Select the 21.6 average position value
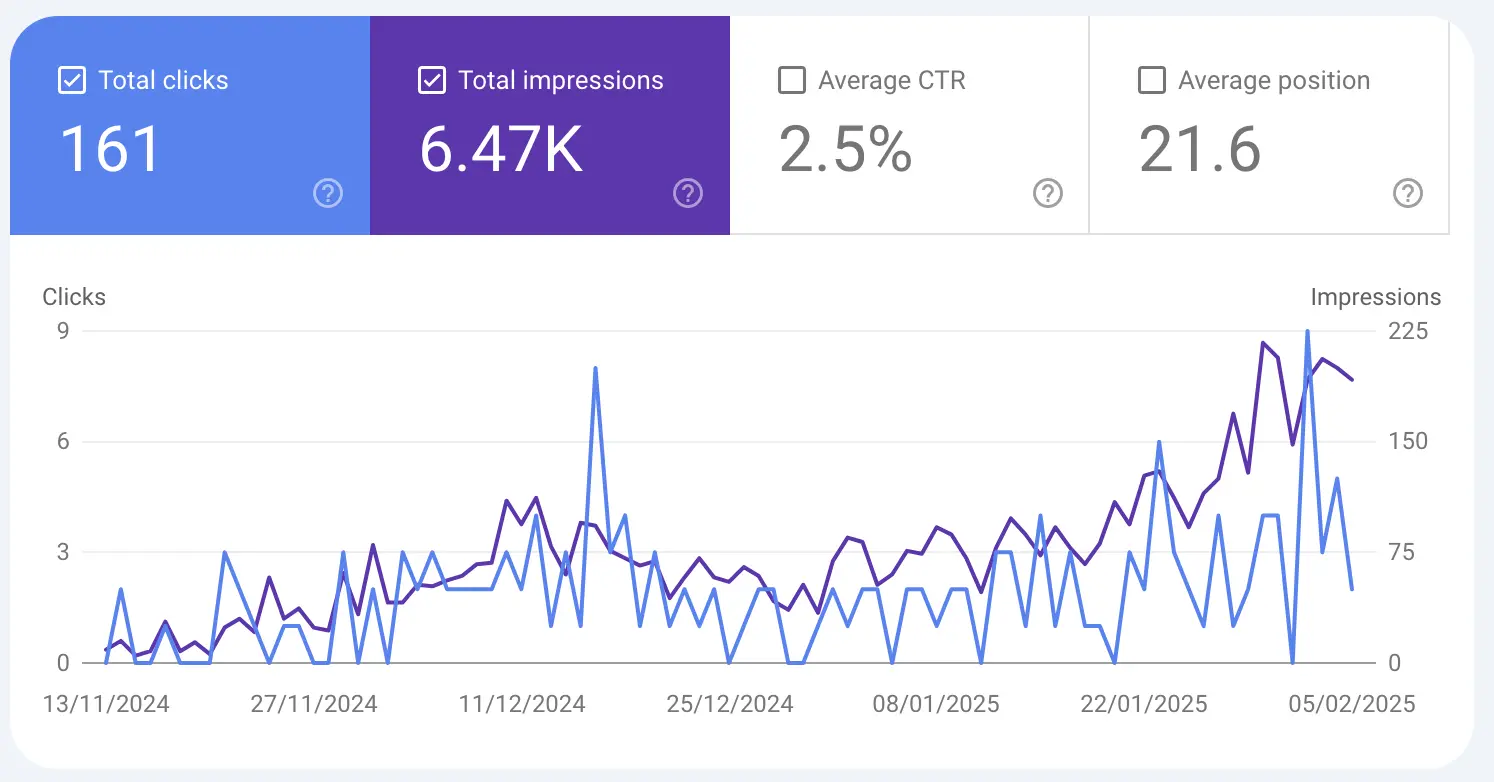 [x=1200, y=149]
